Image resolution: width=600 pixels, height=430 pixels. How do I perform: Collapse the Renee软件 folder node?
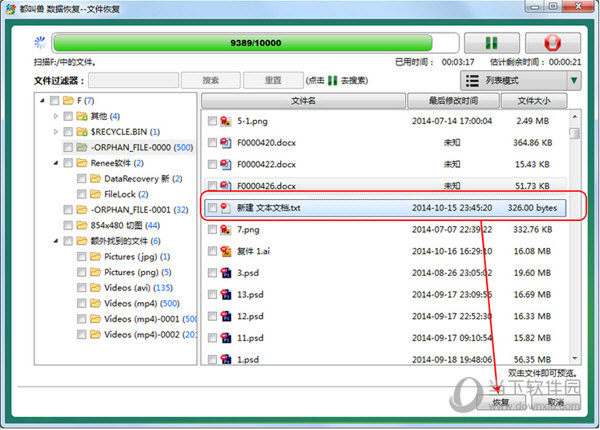[x=55, y=163]
